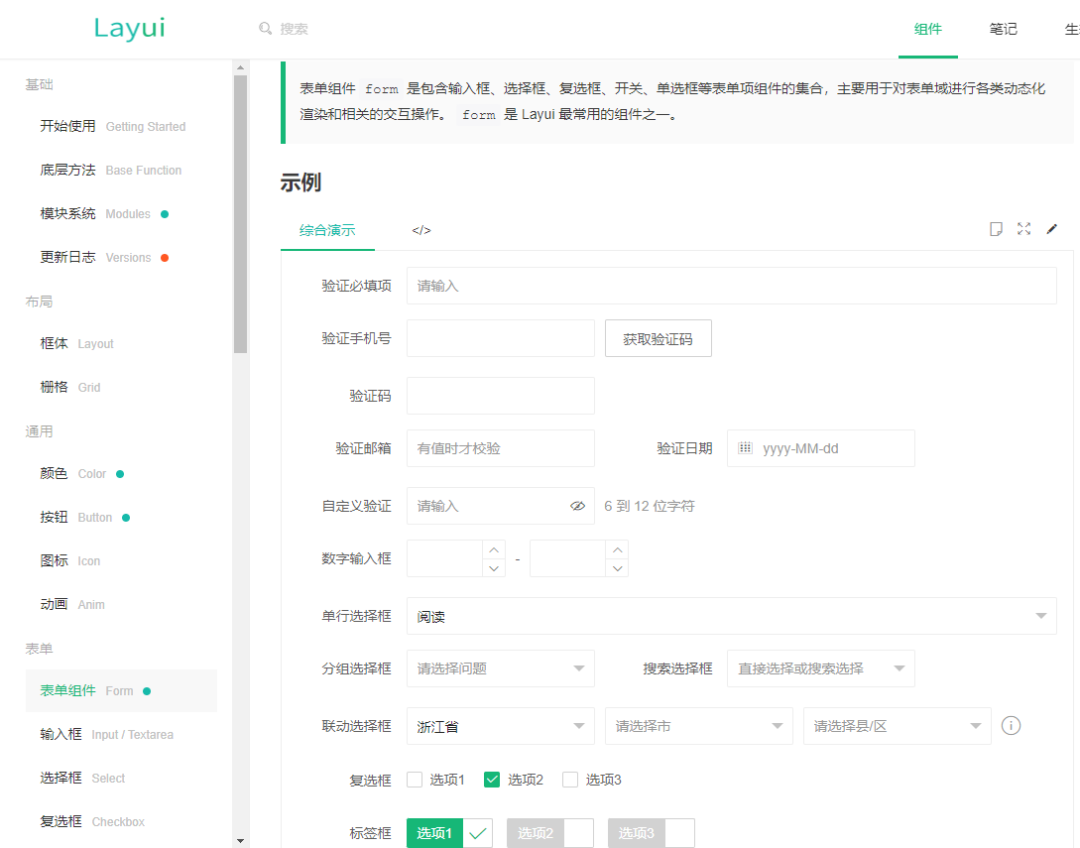Toggle password visibility eye icon
This screenshot has width=1080, height=848.
(x=577, y=506)
